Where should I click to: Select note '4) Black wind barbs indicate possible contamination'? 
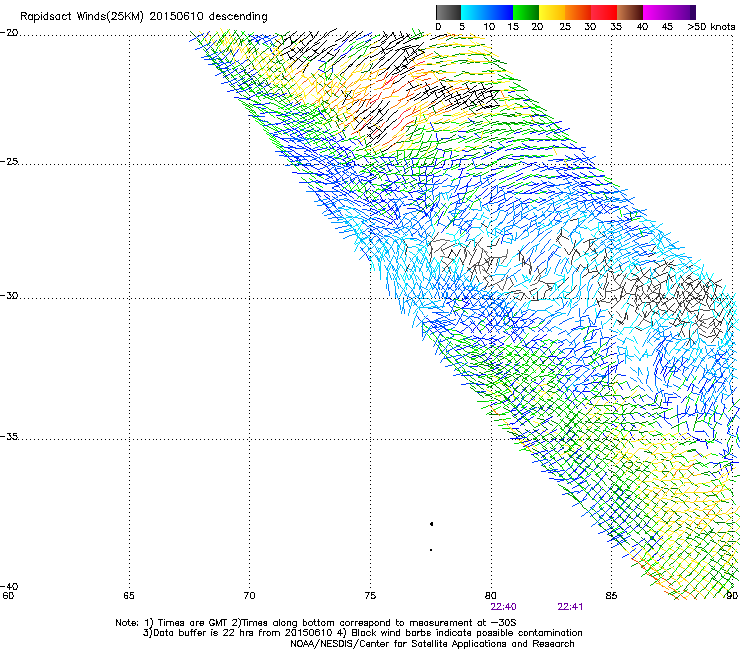point(460,633)
